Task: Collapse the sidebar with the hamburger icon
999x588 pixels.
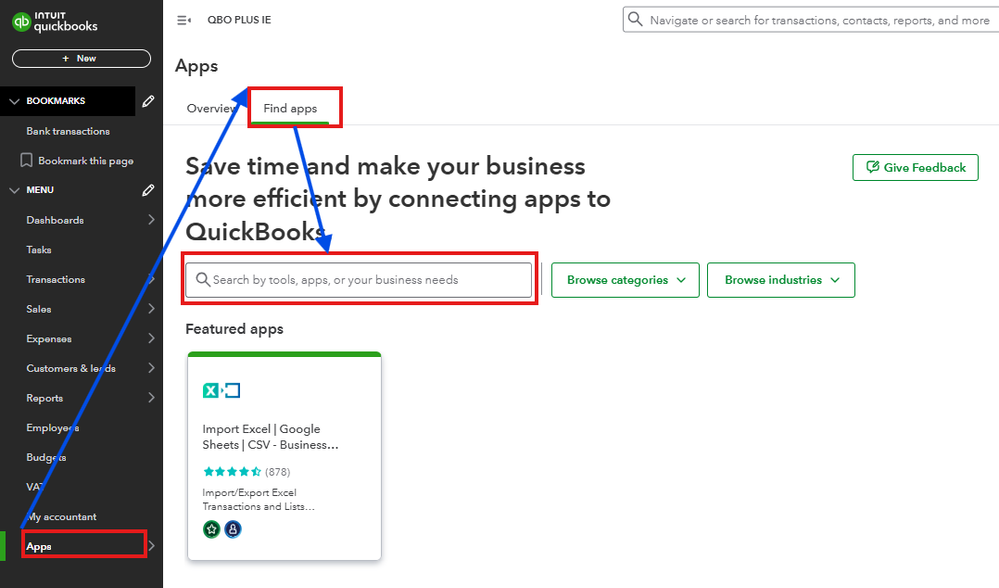Action: coord(184,20)
